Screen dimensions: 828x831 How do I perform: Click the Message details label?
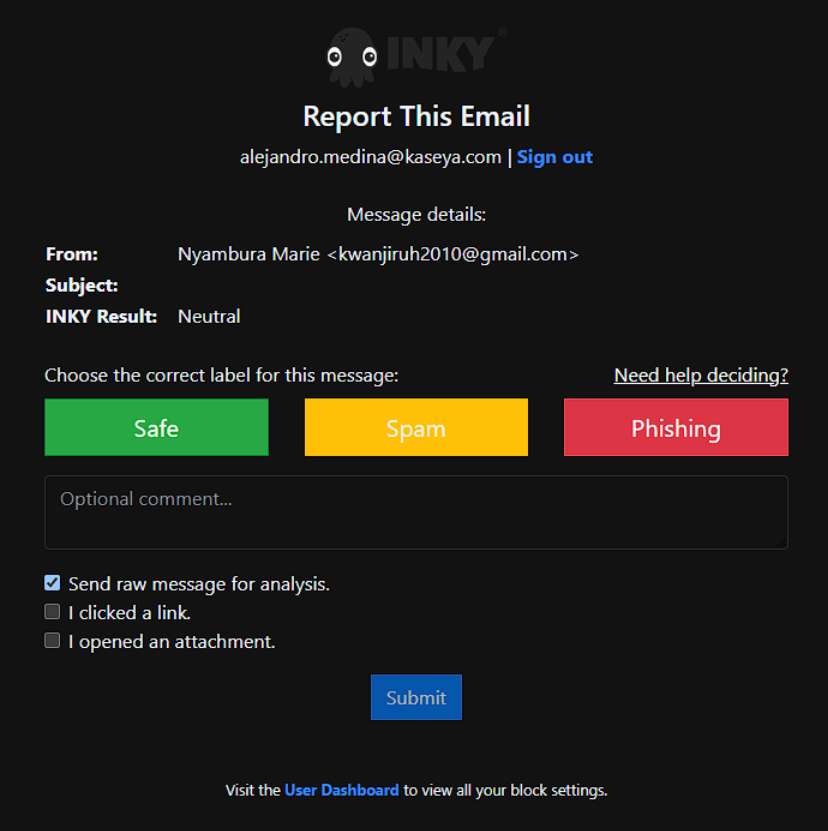(x=416, y=215)
